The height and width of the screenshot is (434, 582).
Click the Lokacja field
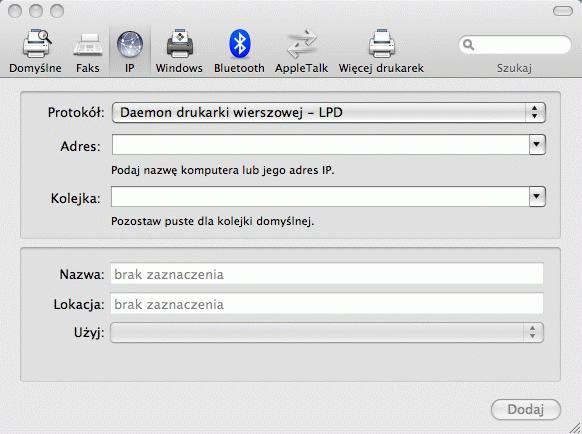pos(327,304)
